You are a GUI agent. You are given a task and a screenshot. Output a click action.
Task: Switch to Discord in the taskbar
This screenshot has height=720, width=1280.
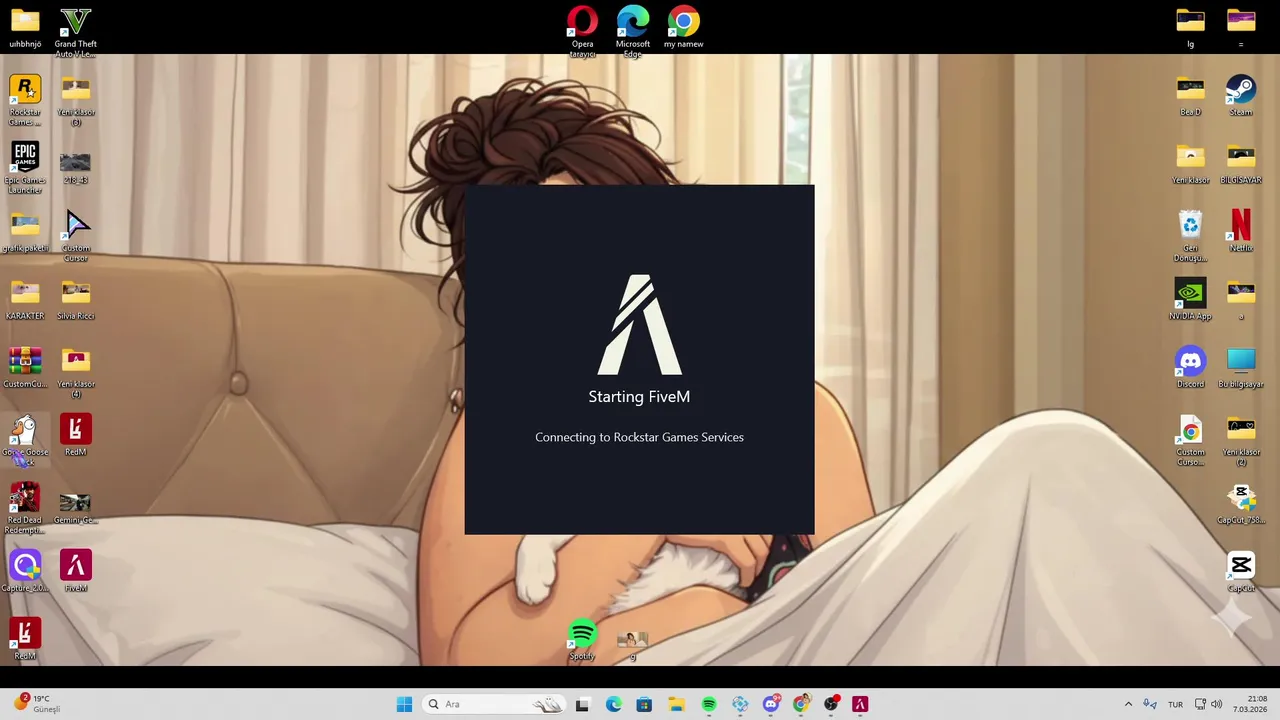(770, 704)
